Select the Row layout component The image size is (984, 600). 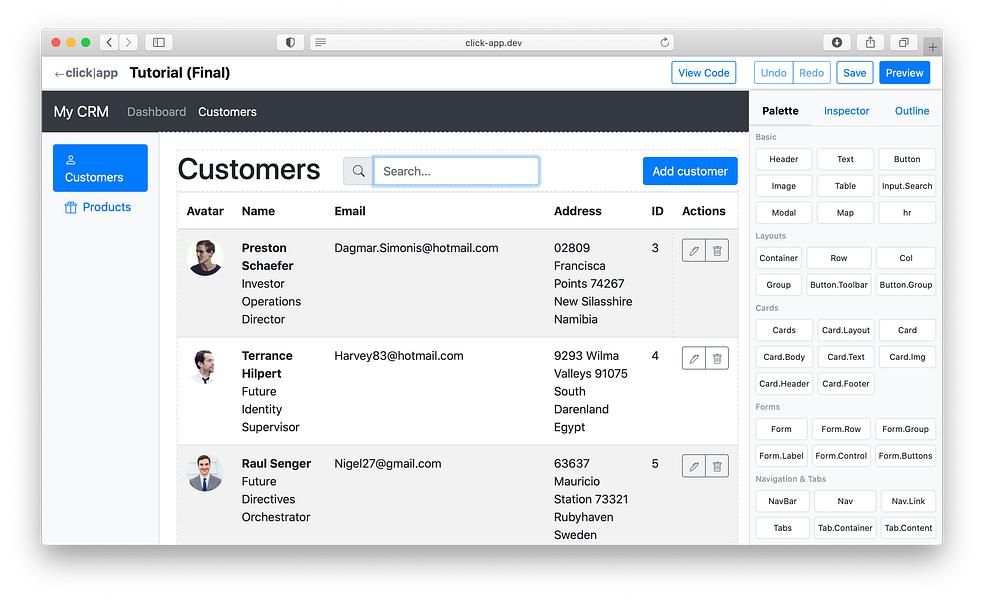tap(838, 258)
